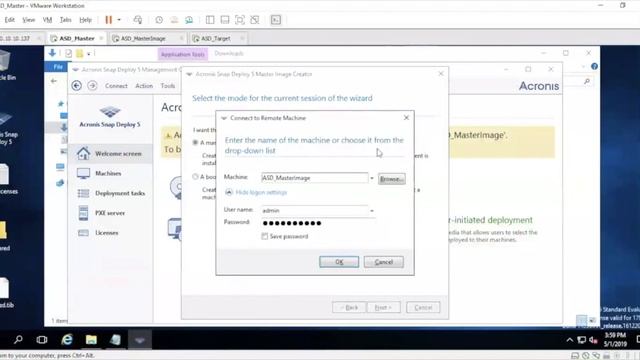Click the Windows taskbar search icon

click(18, 340)
